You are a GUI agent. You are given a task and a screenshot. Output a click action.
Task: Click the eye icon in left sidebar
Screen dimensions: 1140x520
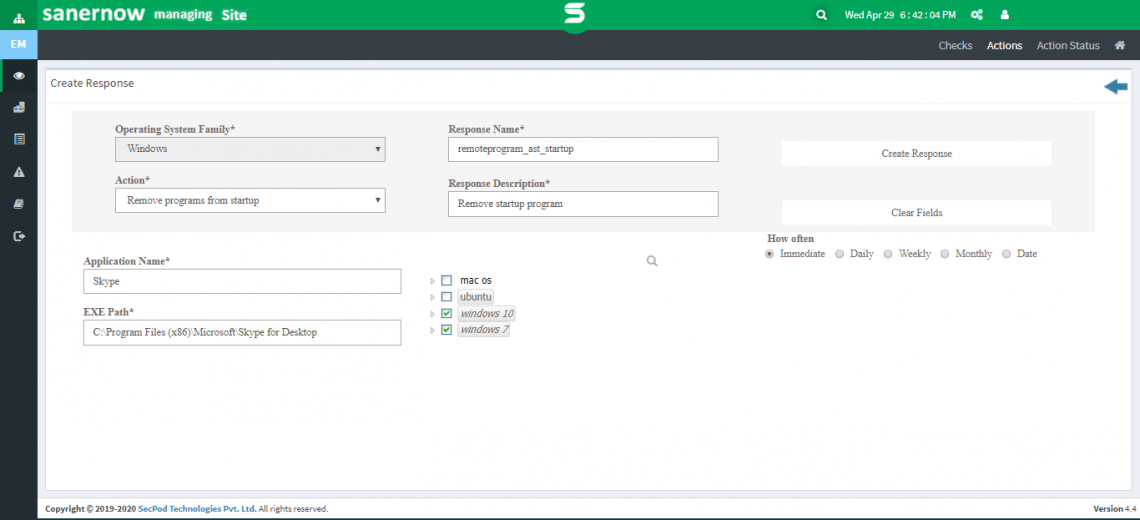18,76
